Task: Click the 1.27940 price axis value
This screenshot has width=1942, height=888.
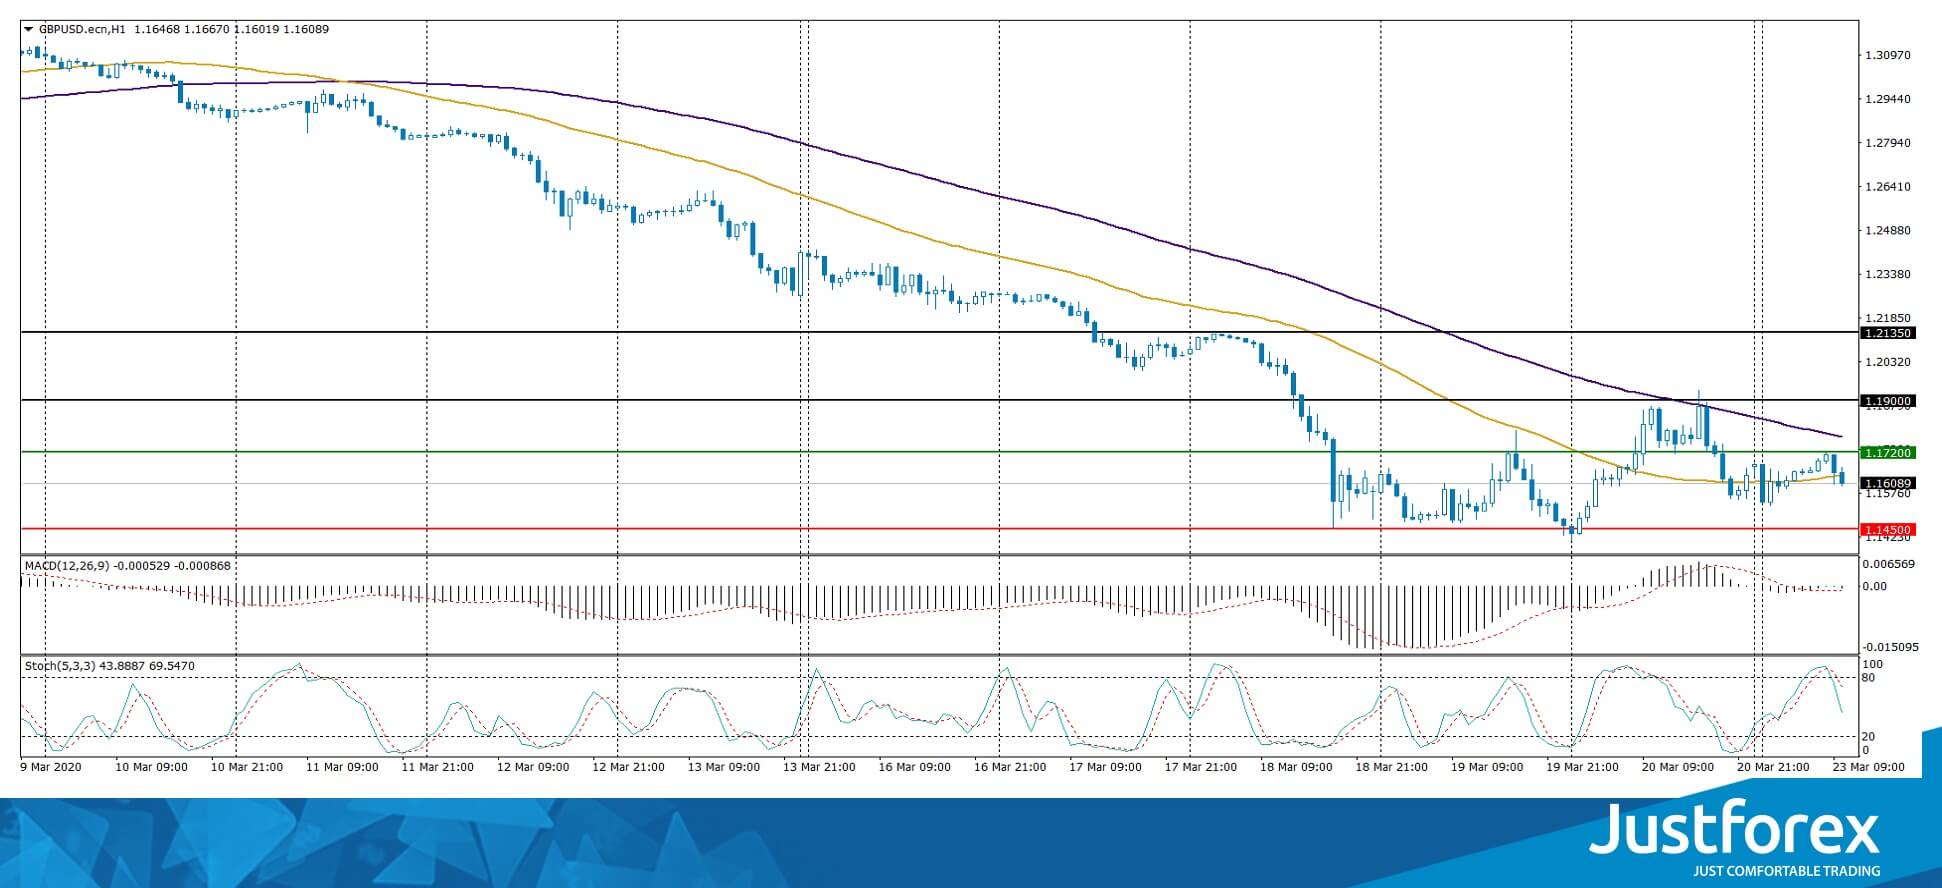Action: coord(1888,143)
